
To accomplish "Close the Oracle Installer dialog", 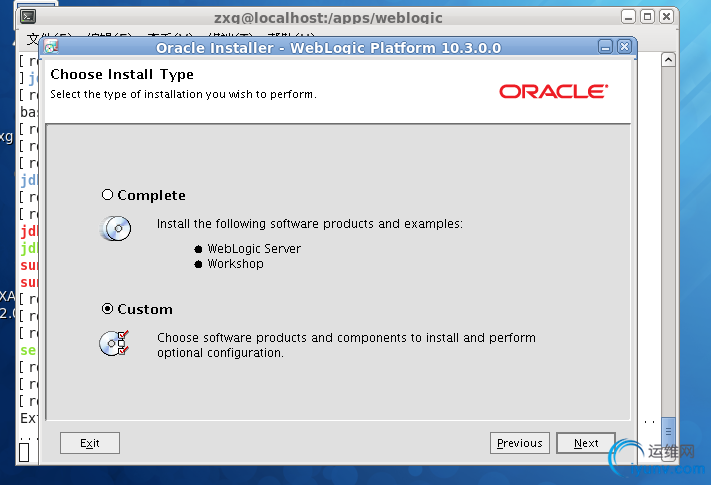I will [x=625, y=47].
